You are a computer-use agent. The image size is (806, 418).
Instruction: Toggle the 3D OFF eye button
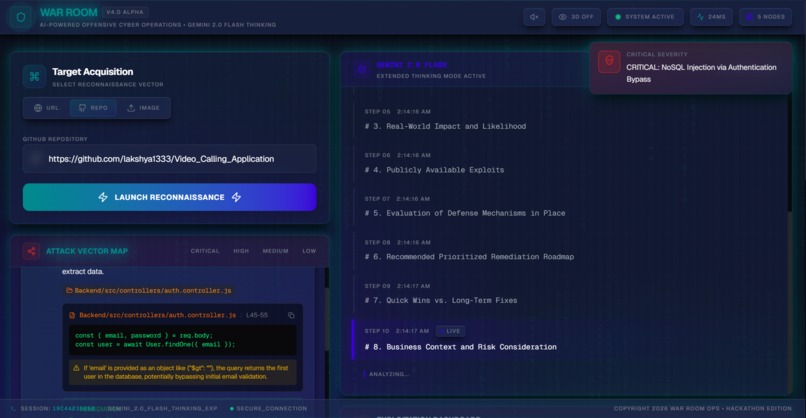[x=576, y=17]
